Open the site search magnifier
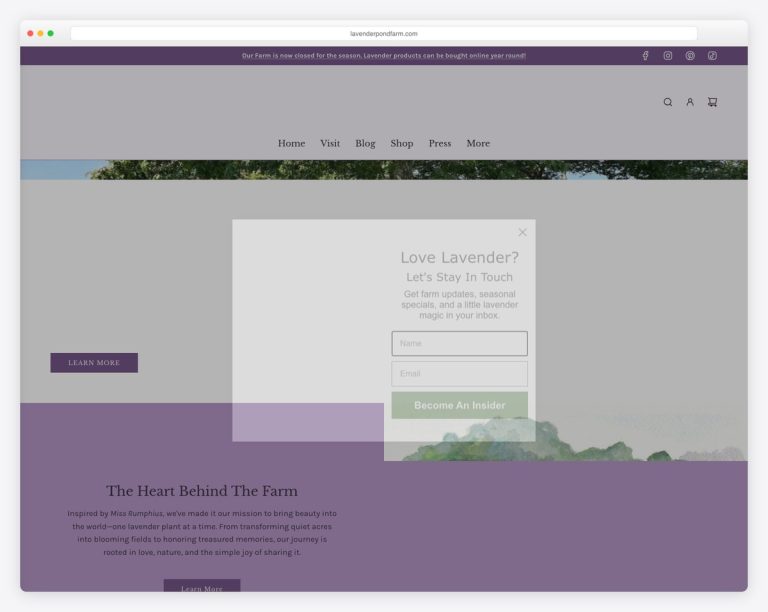 pyautogui.click(x=668, y=102)
